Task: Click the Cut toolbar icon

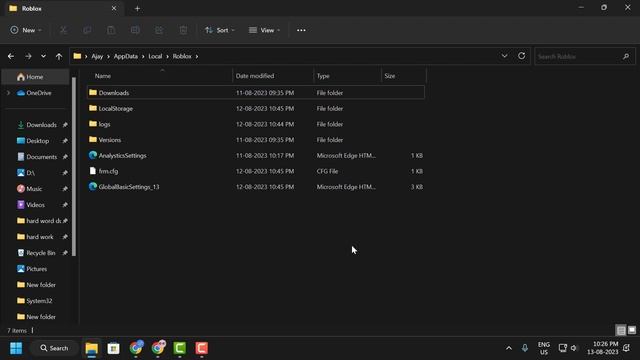Action: [x=63, y=30]
